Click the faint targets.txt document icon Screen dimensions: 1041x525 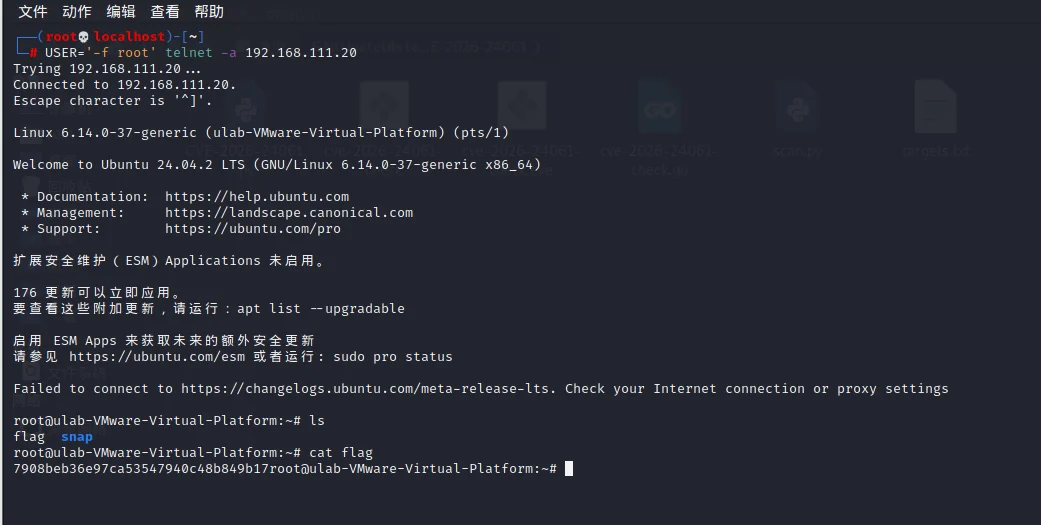pyautogui.click(x=935, y=107)
